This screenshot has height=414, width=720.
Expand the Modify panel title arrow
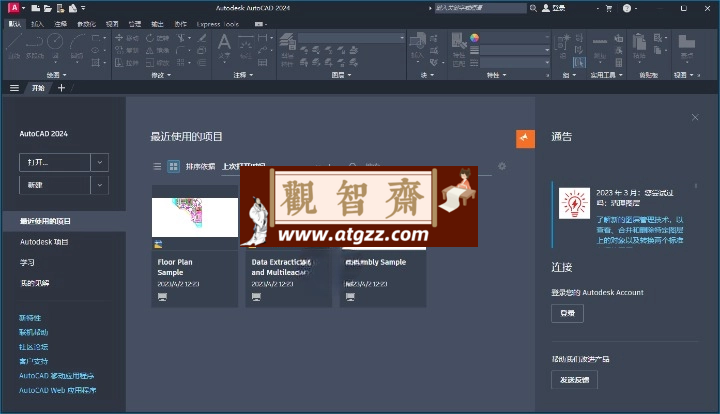tap(169, 75)
